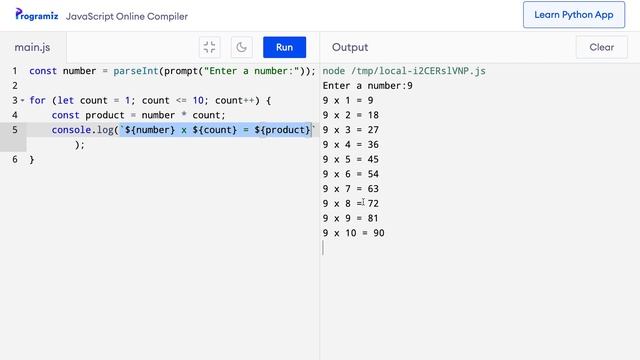Viewport: 640px width, 360px height.
Task: Click output line '9 x 10 = 90'
Action: tap(353, 233)
